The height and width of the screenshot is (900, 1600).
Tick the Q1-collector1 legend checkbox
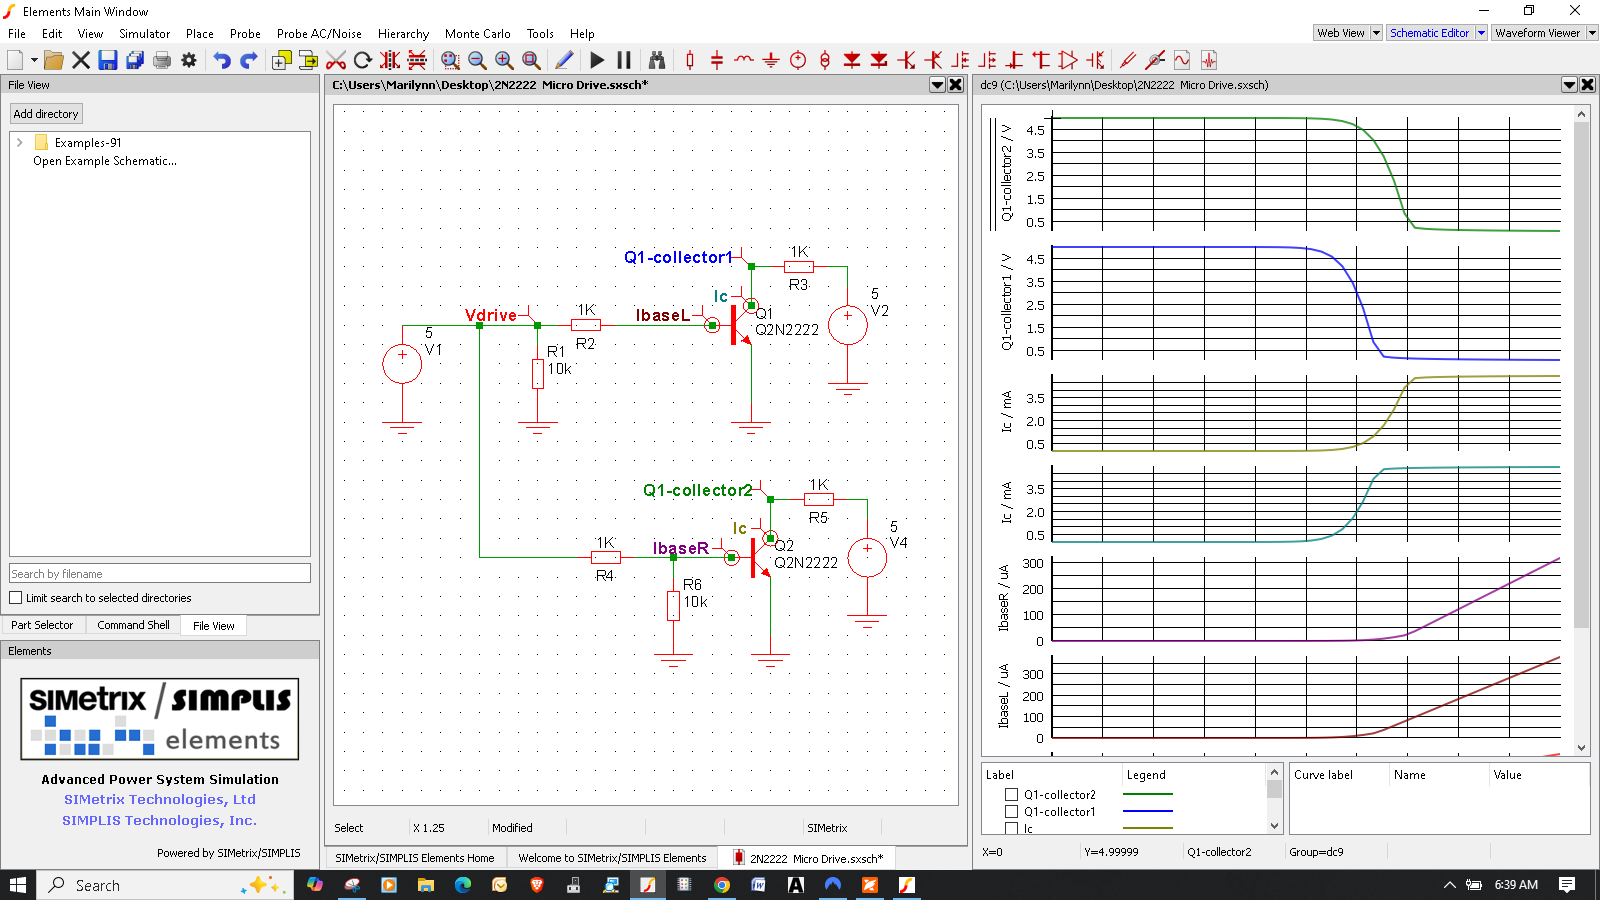coord(1011,812)
